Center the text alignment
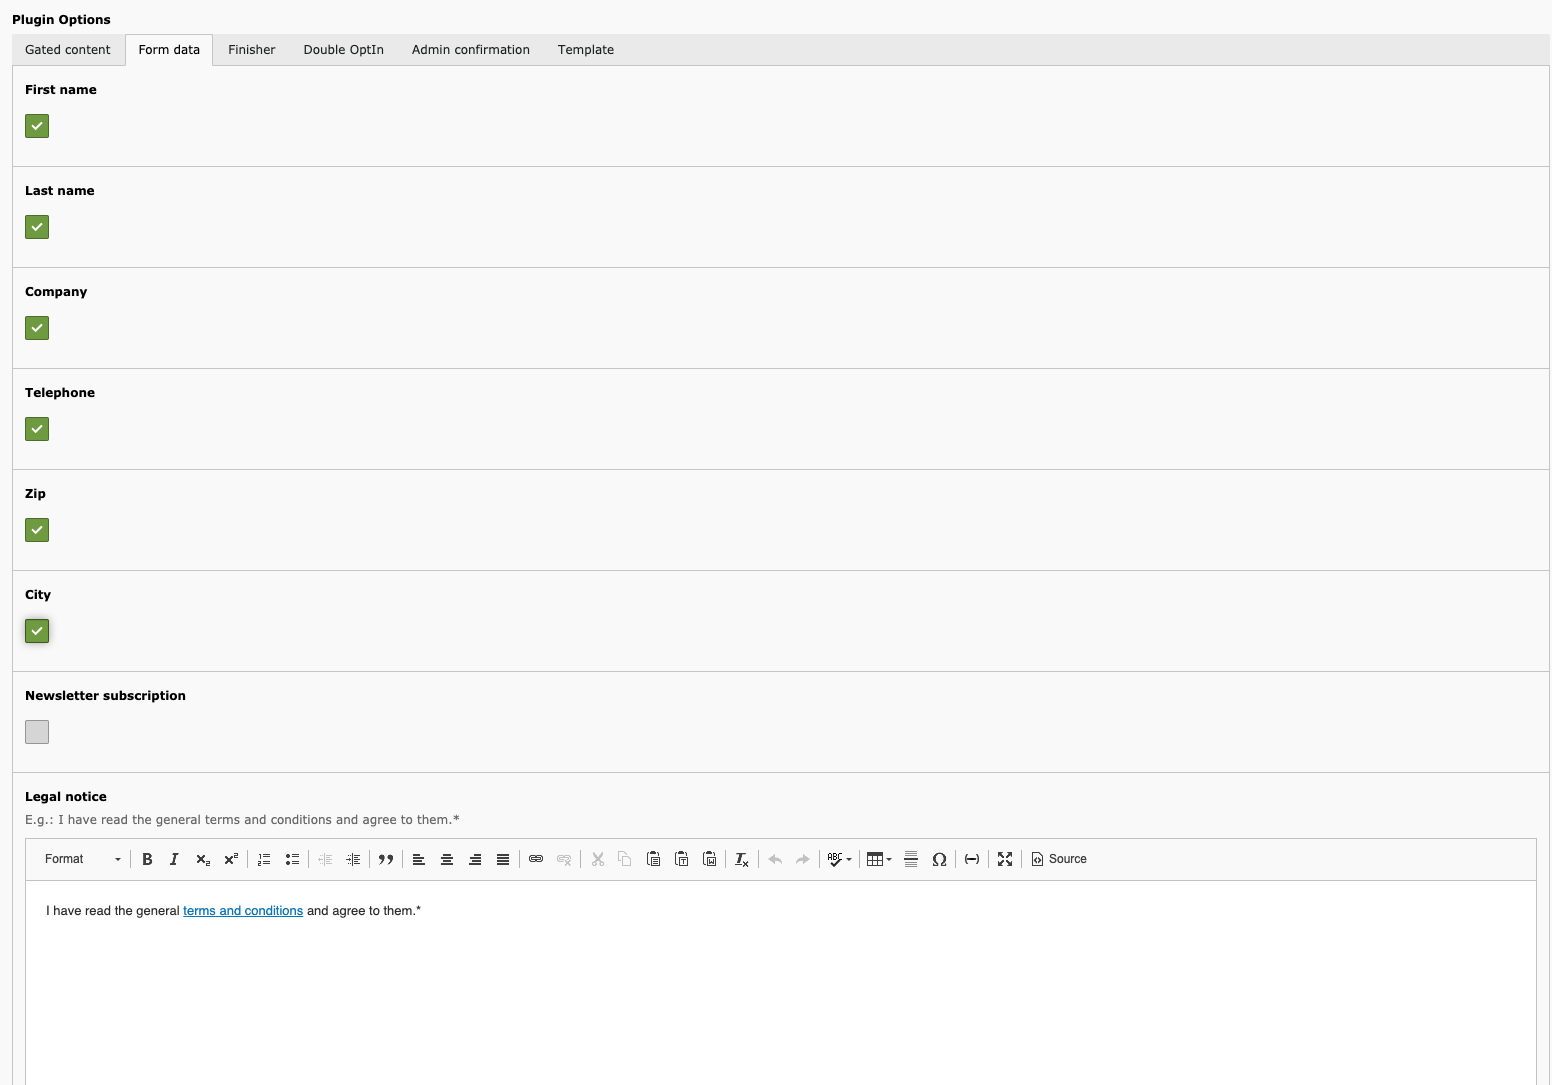 [x=447, y=859]
